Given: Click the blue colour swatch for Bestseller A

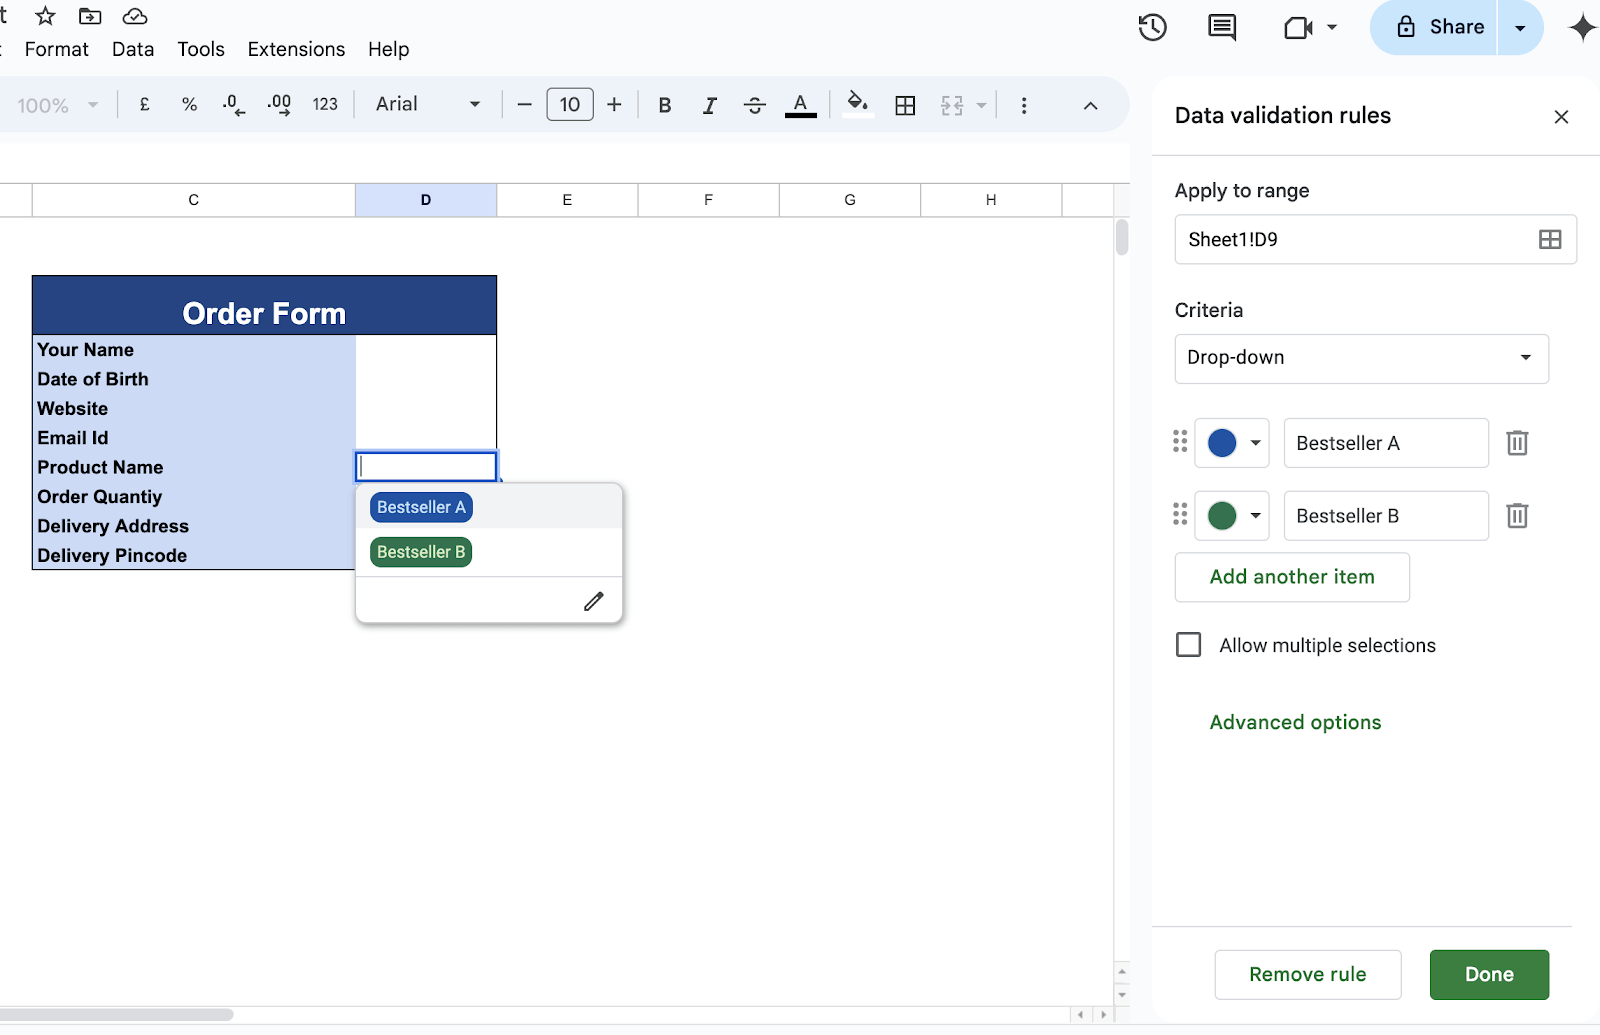Looking at the screenshot, I should (1222, 443).
